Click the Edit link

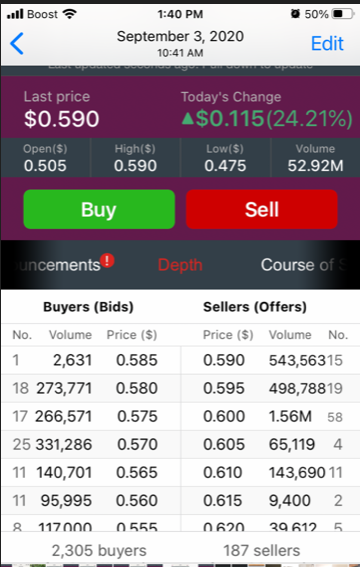[x=327, y=43]
